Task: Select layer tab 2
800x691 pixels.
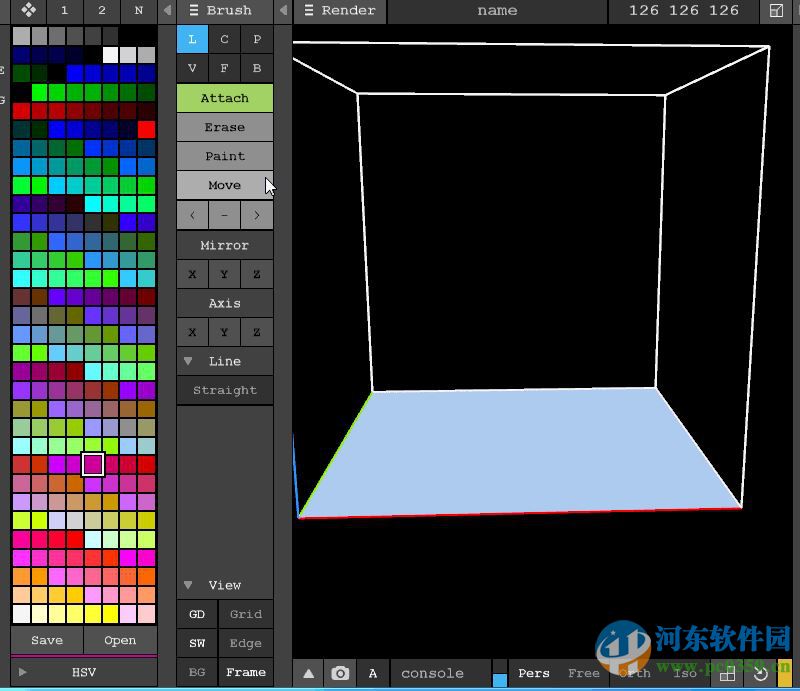Action: coord(100,11)
